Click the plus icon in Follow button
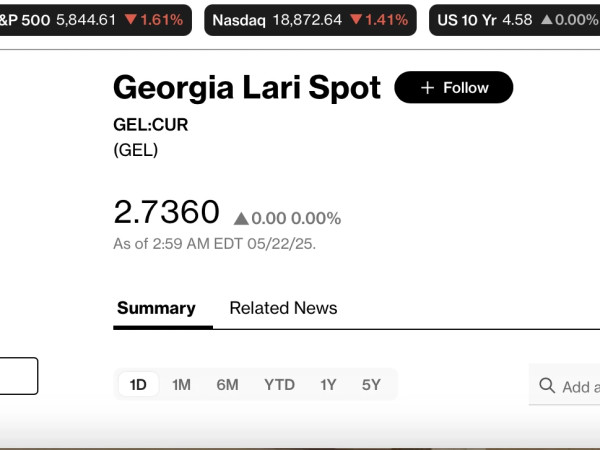Screen dimensions: 600x450 [427, 88]
